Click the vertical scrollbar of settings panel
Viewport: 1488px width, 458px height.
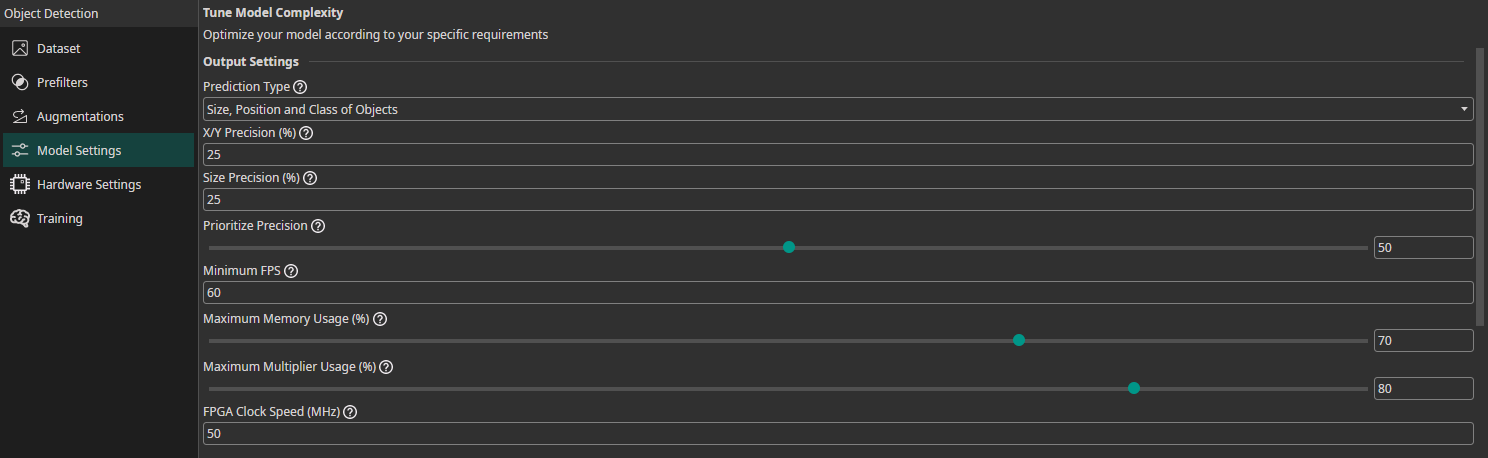click(1481, 186)
